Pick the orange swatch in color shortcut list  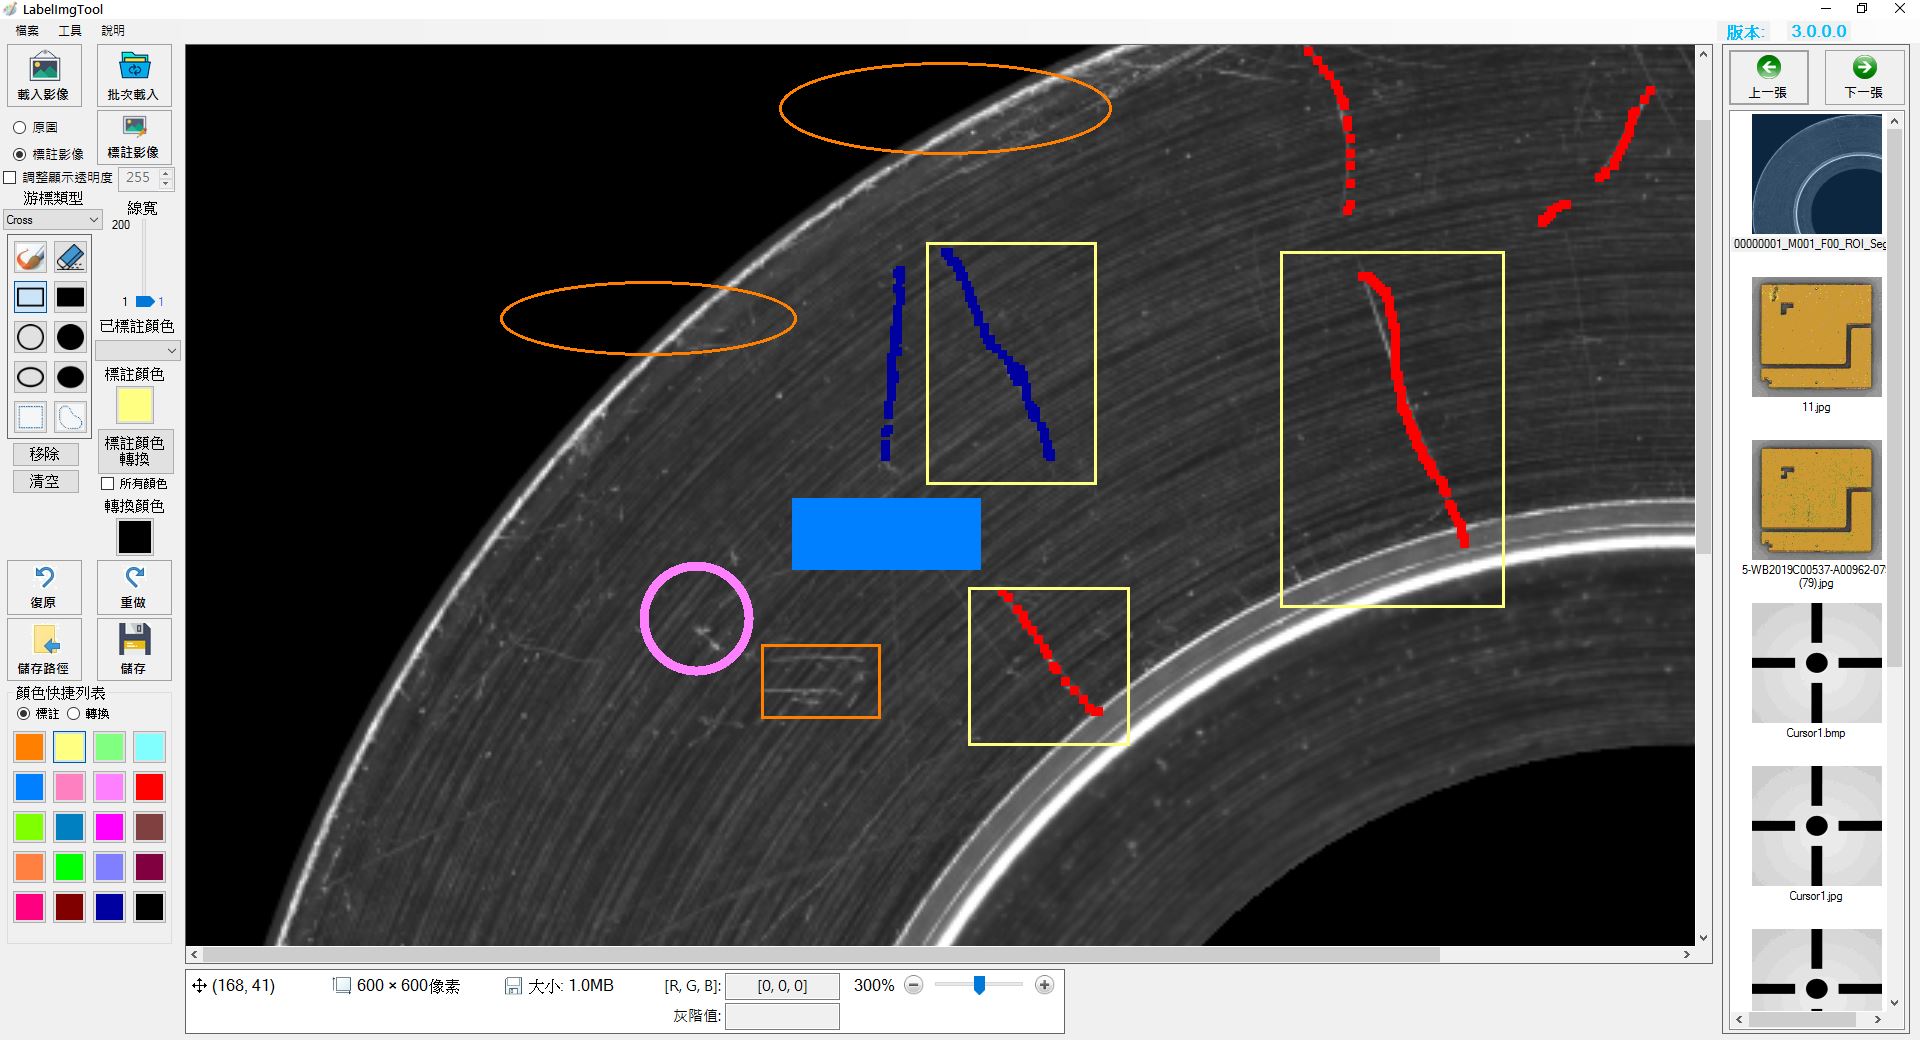tap(30, 747)
